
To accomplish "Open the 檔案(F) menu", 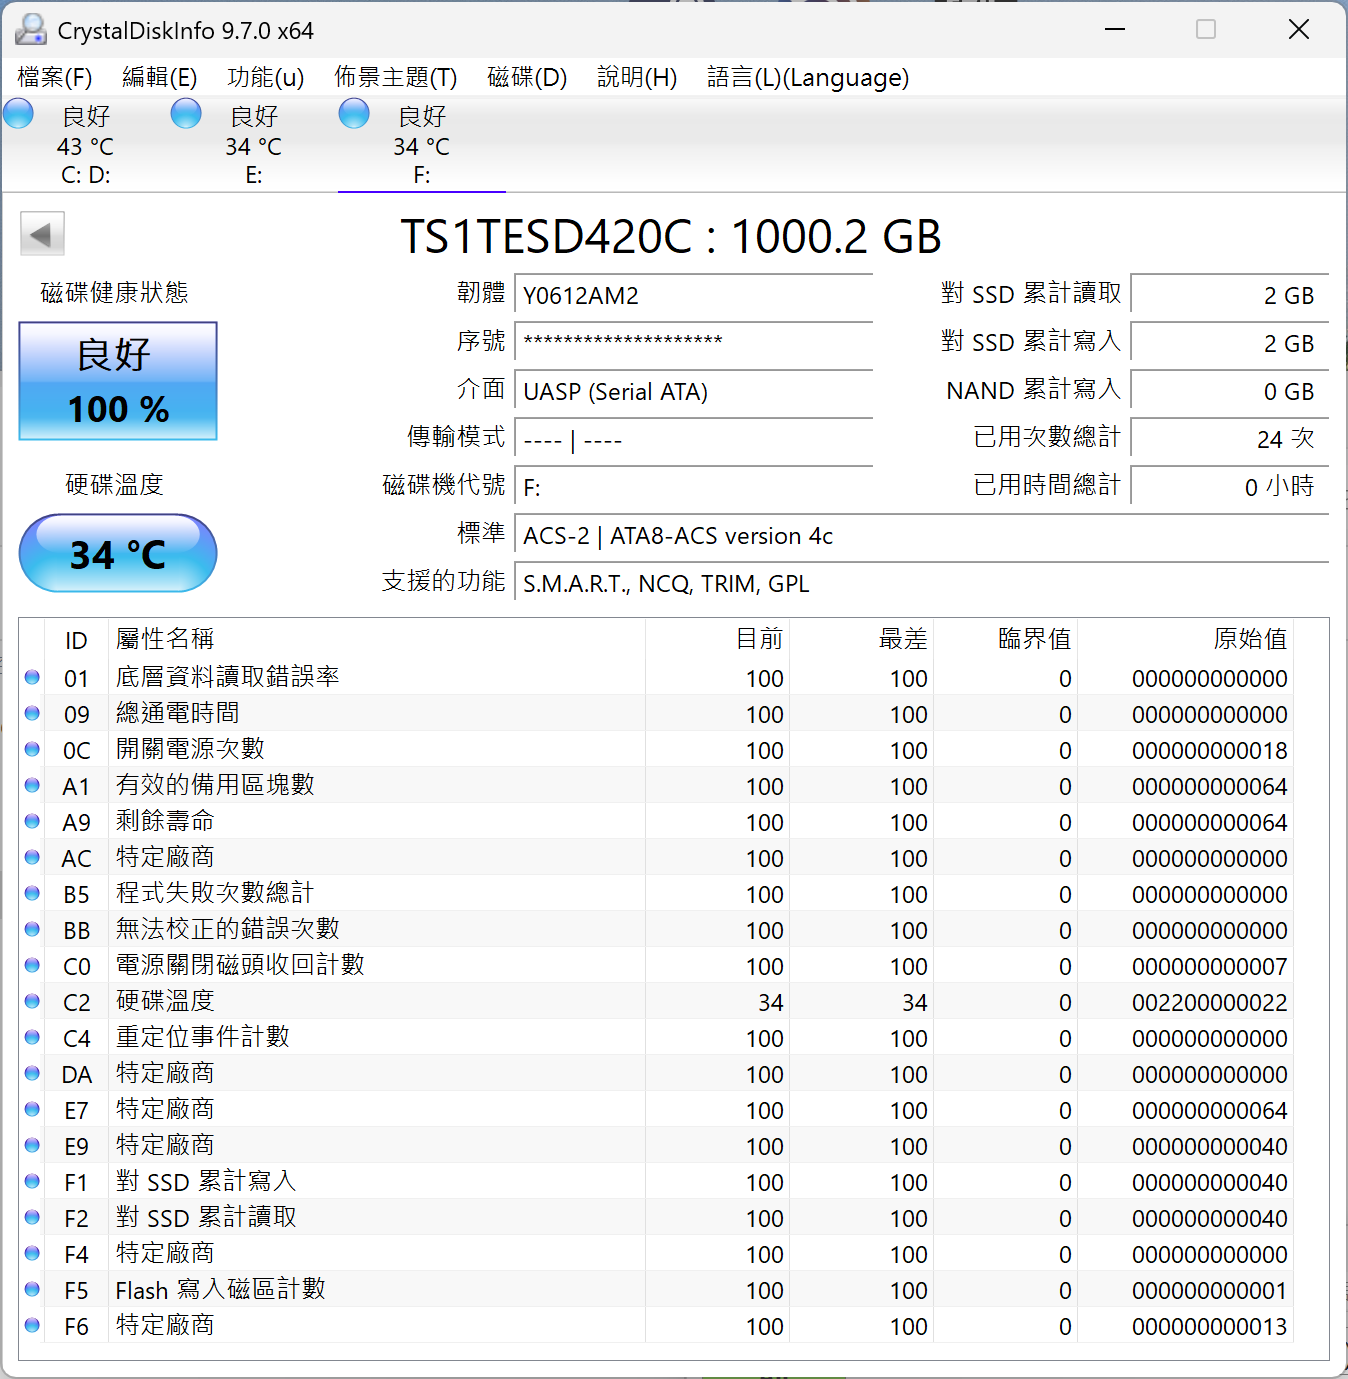I will (53, 77).
